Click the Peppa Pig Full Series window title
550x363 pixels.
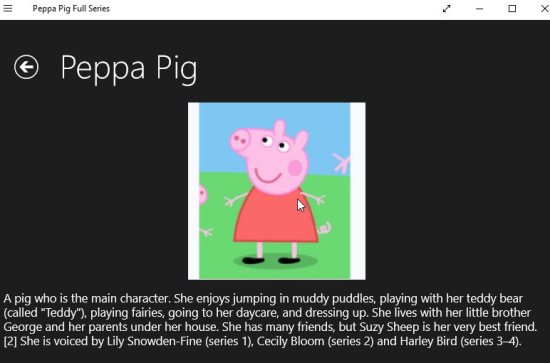coord(71,8)
